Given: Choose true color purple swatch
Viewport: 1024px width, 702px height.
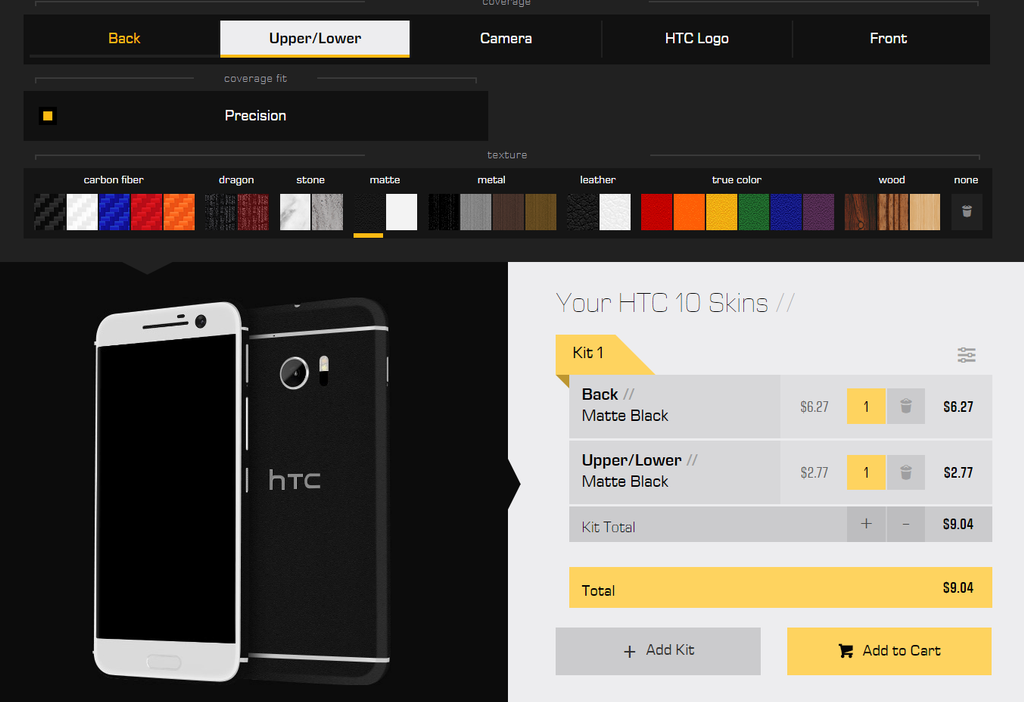Looking at the screenshot, I should (x=818, y=212).
